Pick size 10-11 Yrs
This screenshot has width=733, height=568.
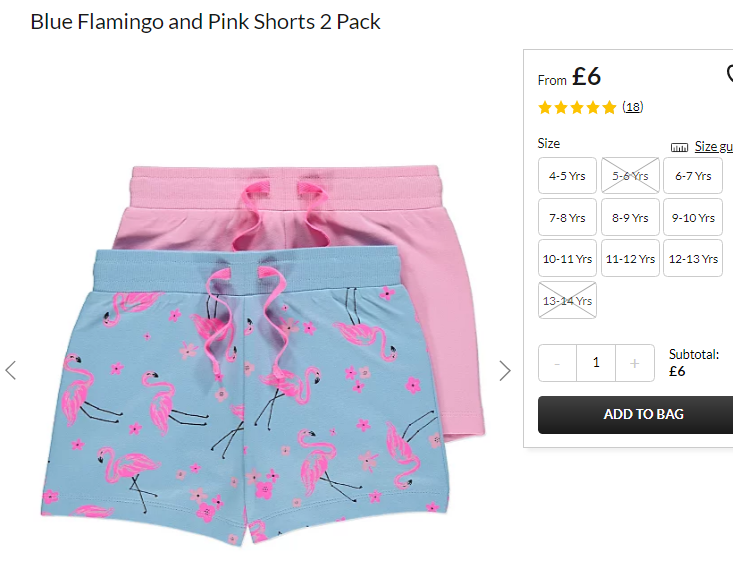coord(567,259)
